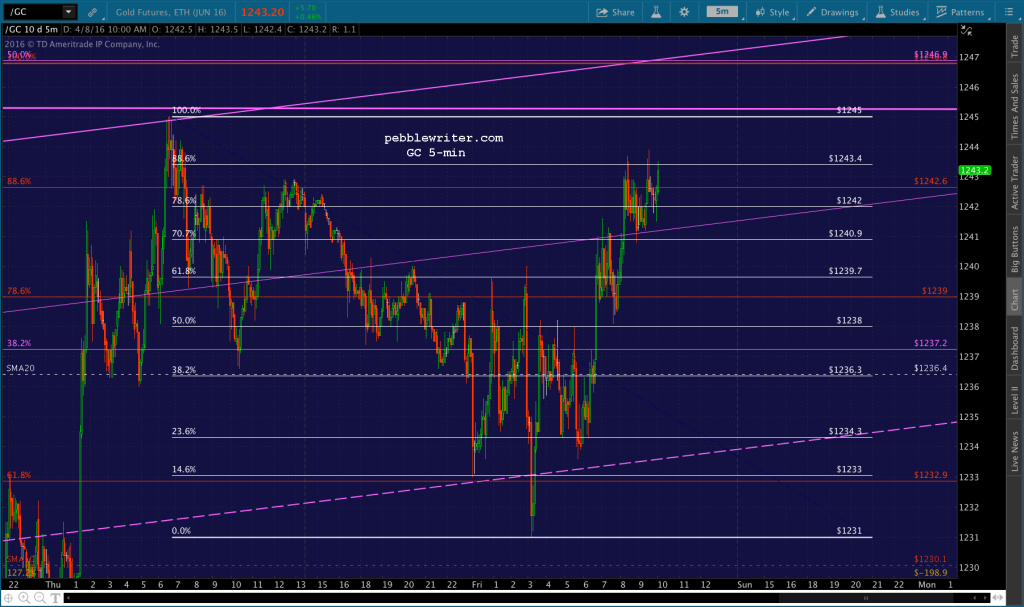Viewport: 1024px width, 607px height.
Task: Click the magenta $1237.2 level label
Action: (x=931, y=343)
